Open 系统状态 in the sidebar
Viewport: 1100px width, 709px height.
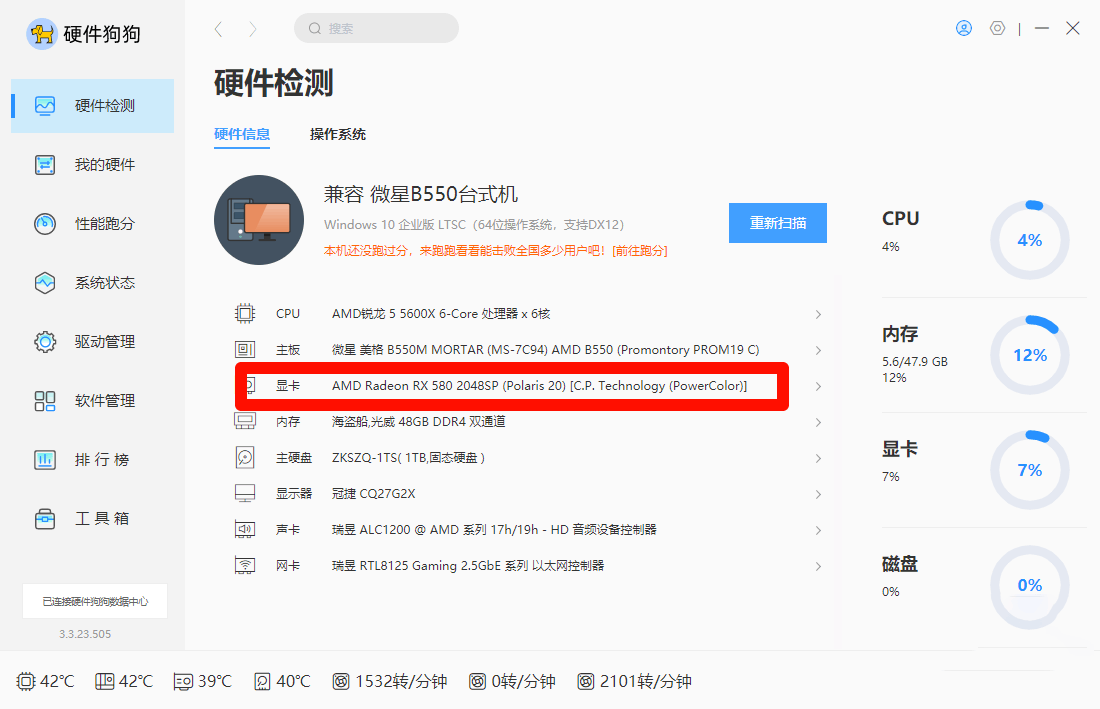[93, 283]
